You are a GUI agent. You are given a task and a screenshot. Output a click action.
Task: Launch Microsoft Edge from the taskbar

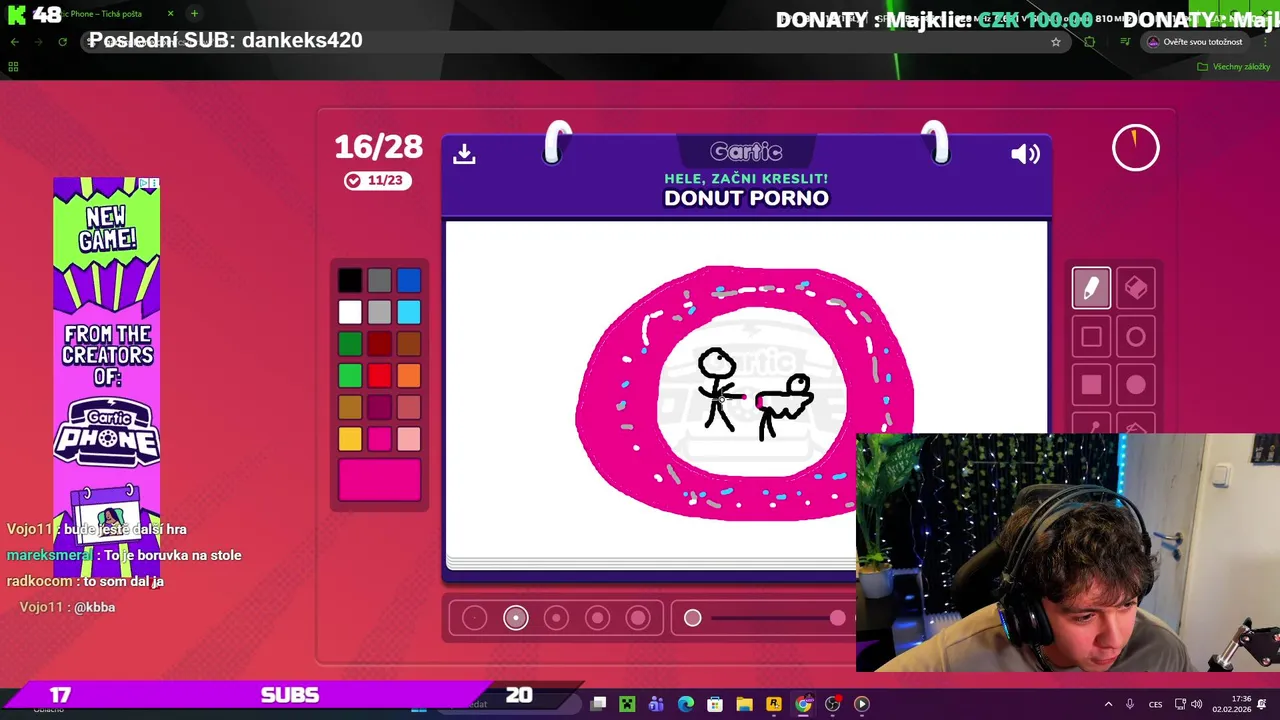pyautogui.click(x=686, y=704)
